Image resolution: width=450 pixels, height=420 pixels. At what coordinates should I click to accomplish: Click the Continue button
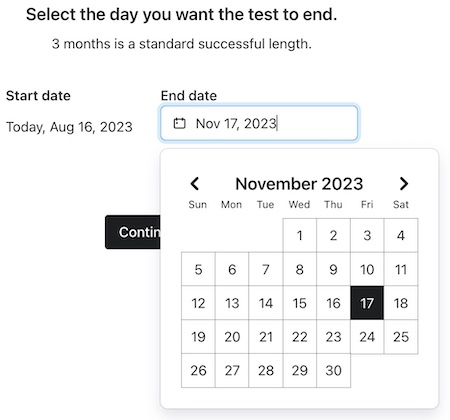coord(133,232)
